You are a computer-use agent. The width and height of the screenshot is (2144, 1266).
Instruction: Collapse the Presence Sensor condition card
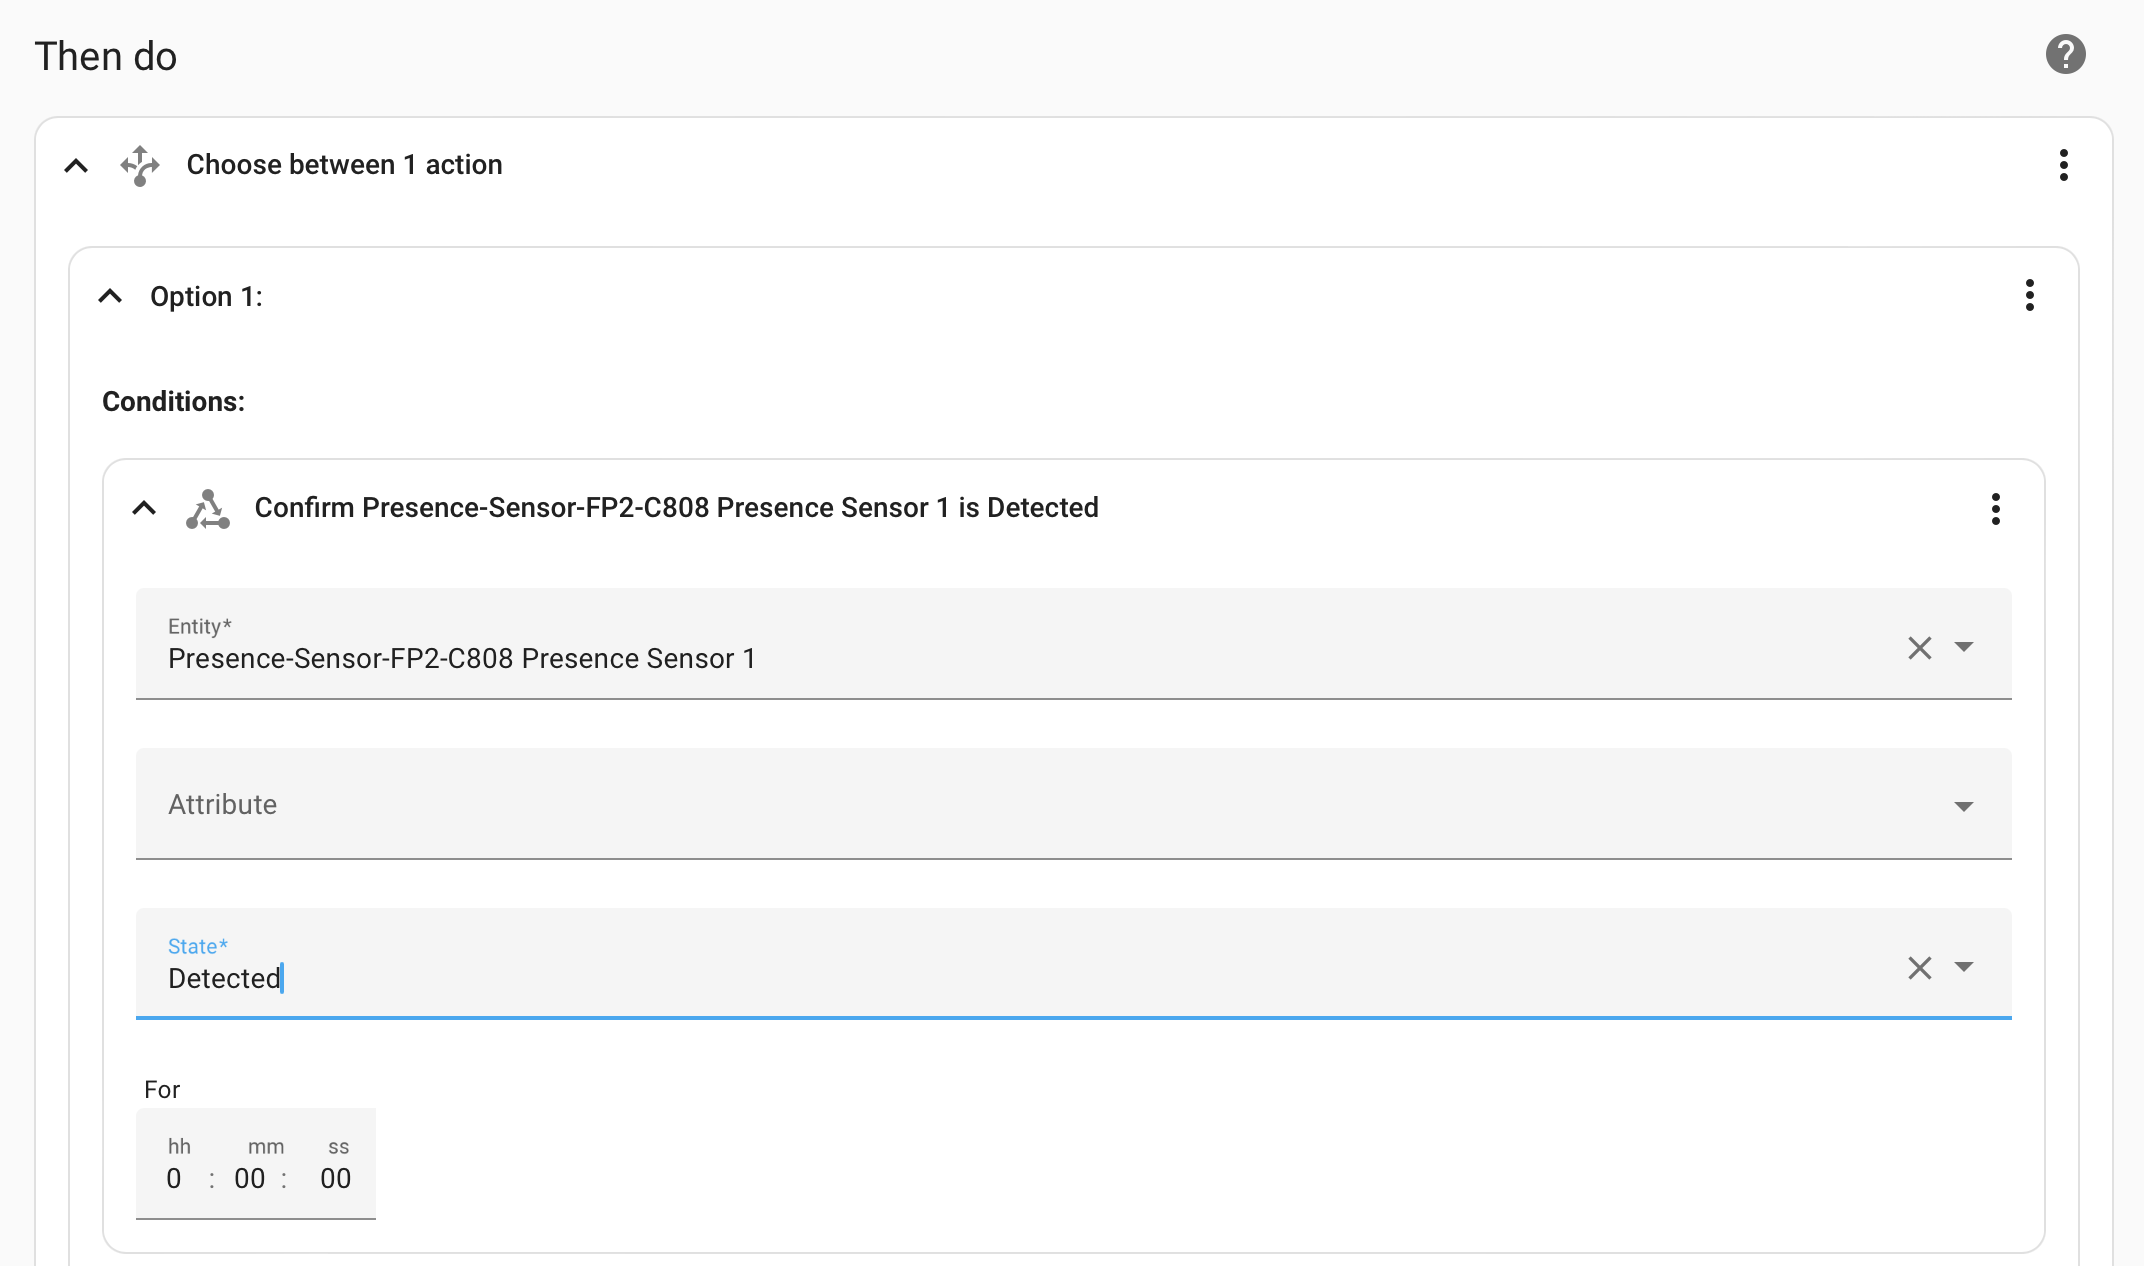point(144,508)
